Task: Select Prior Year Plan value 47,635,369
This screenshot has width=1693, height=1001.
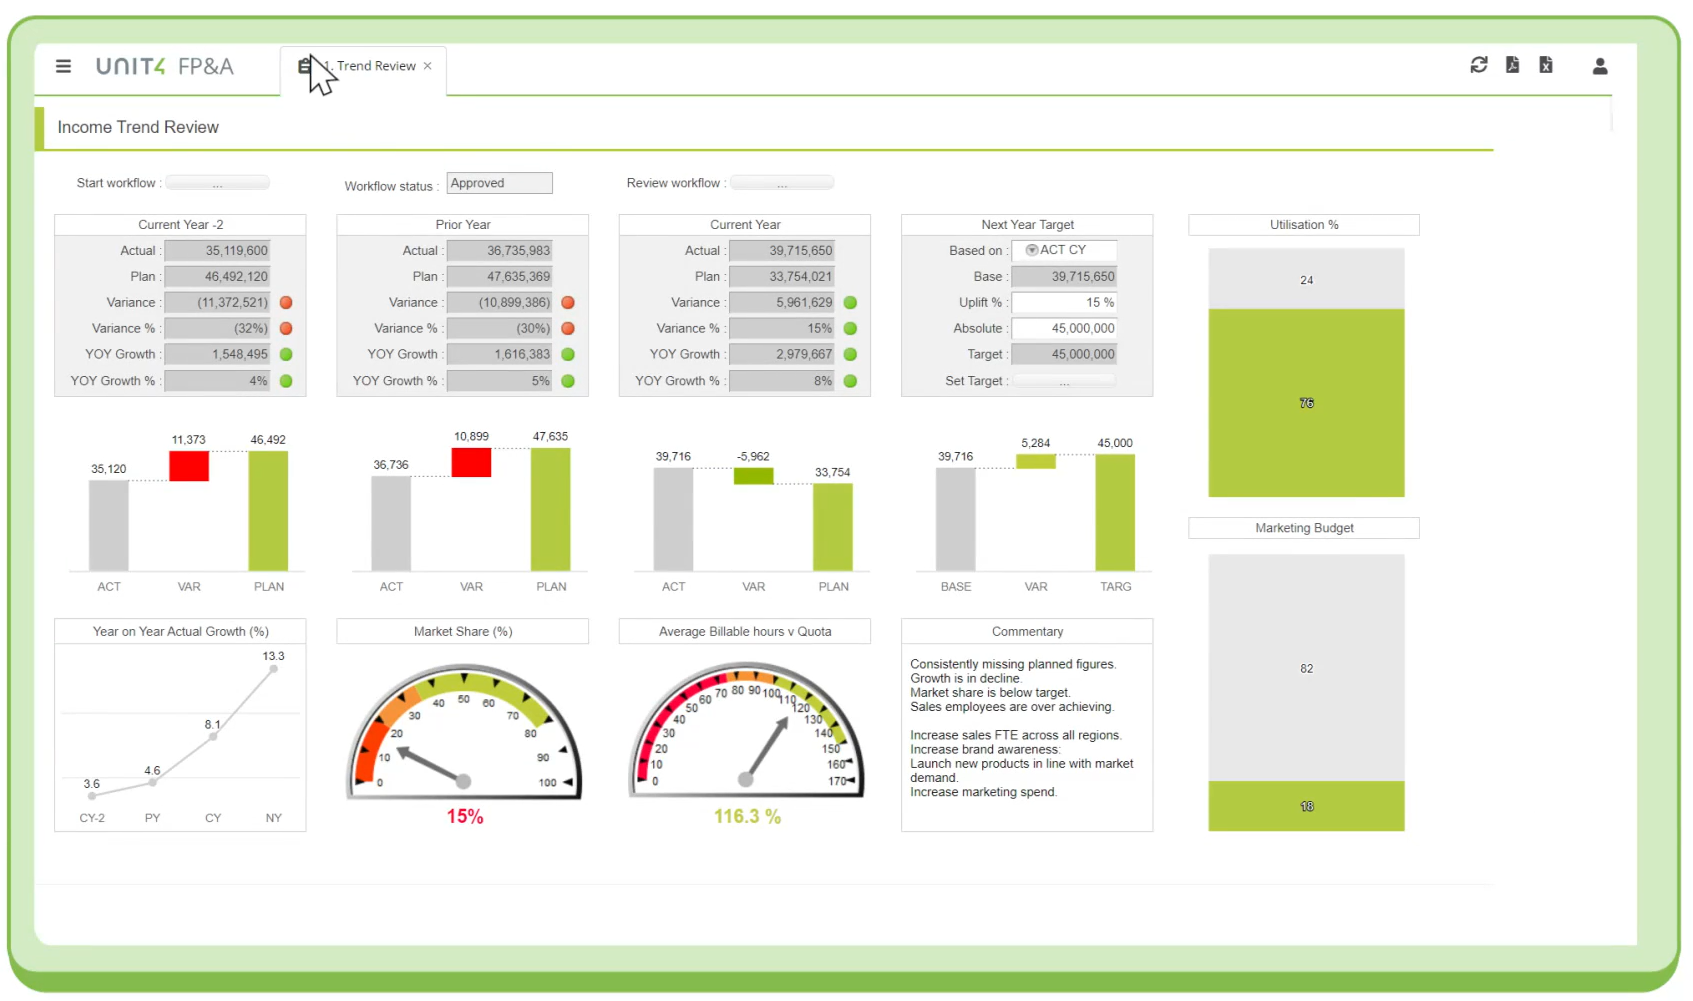Action: [499, 276]
